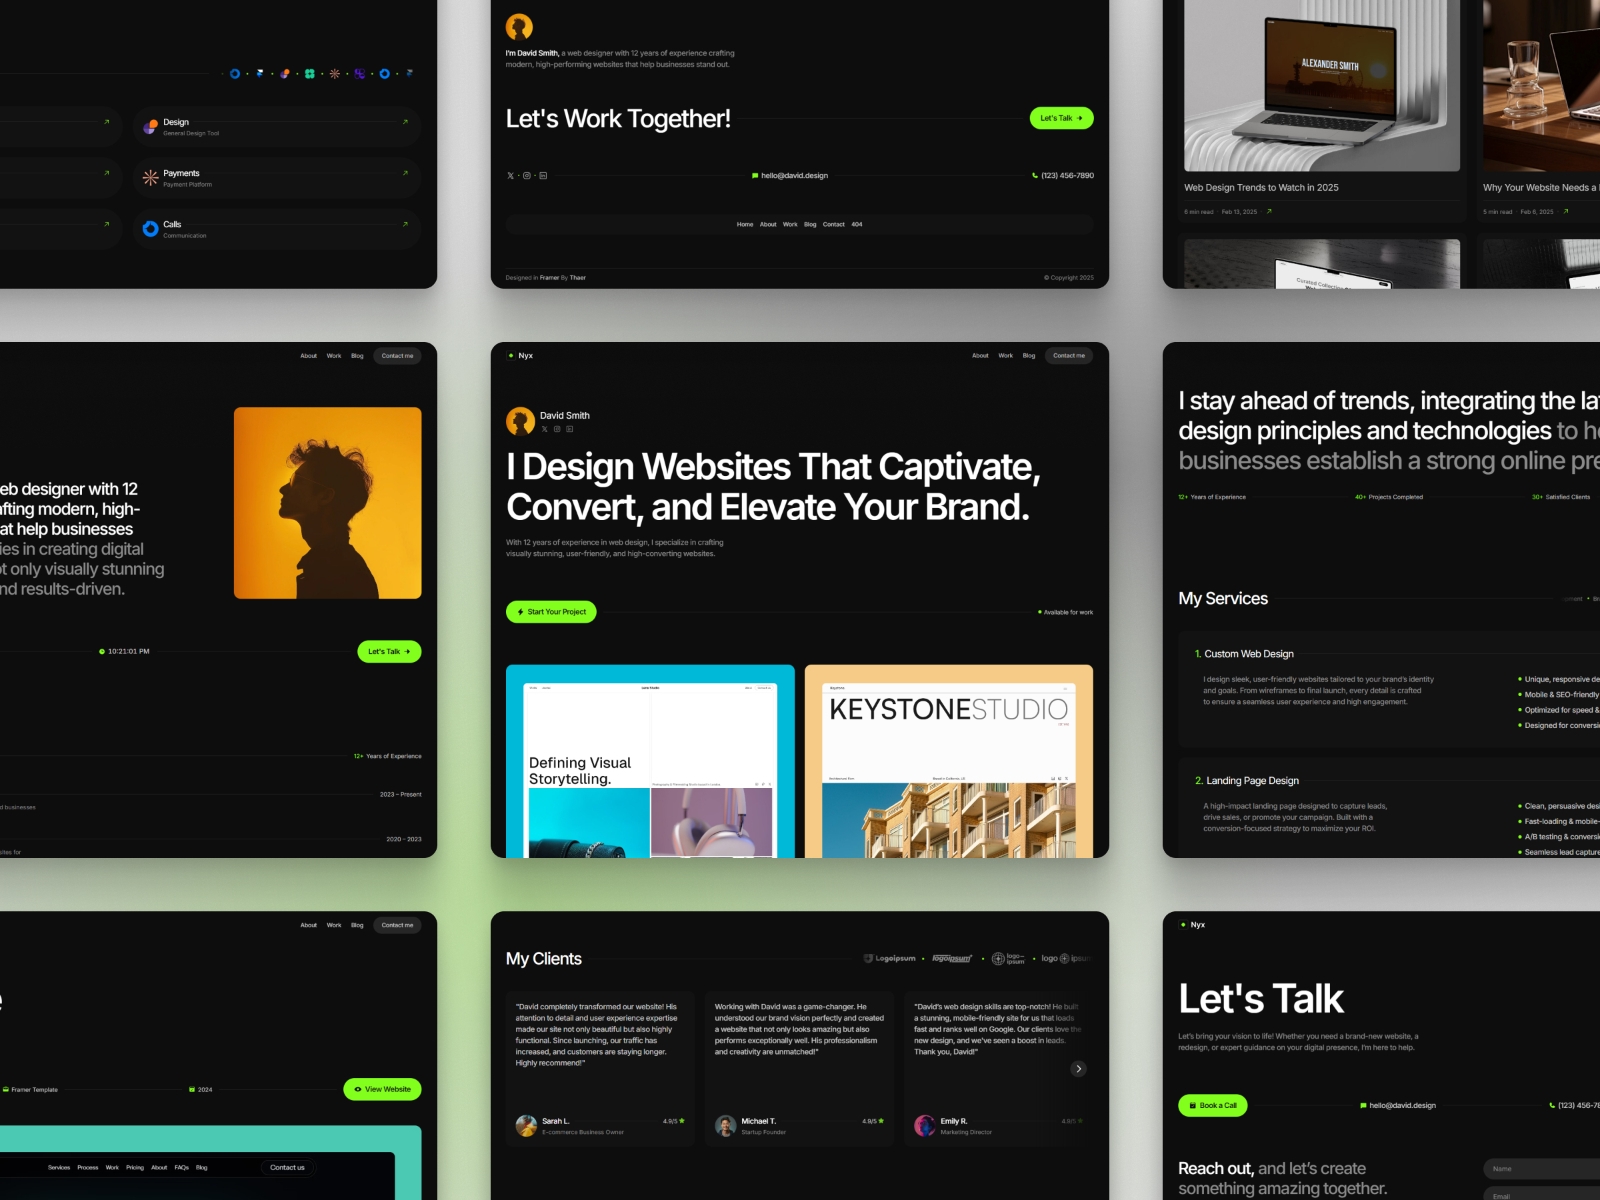Click the blue Calls communication icon
Image resolution: width=1600 pixels, height=1200 pixels.
(x=150, y=227)
